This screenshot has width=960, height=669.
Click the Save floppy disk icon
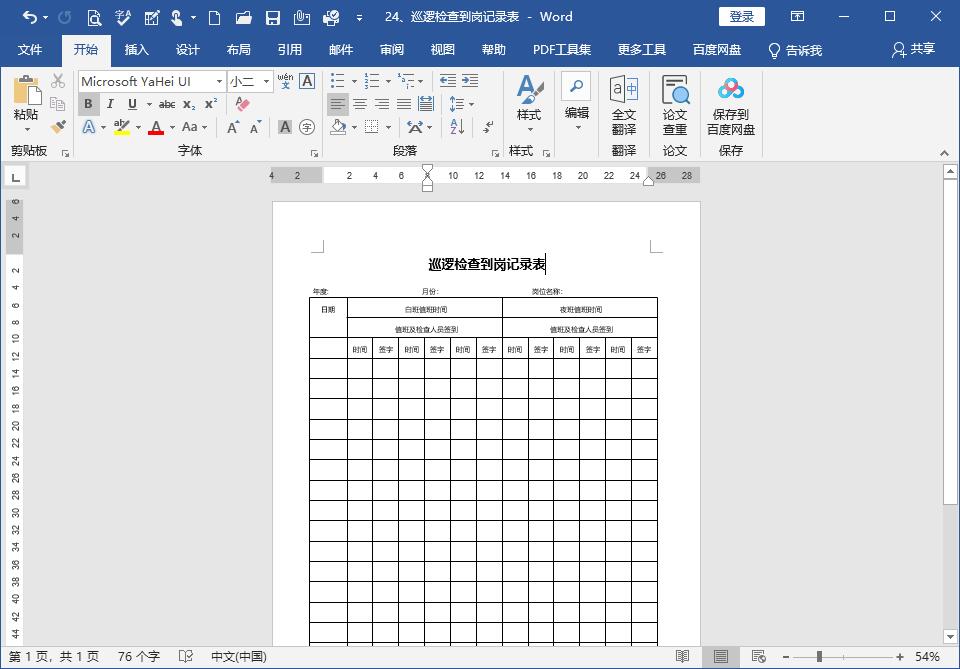[272, 18]
